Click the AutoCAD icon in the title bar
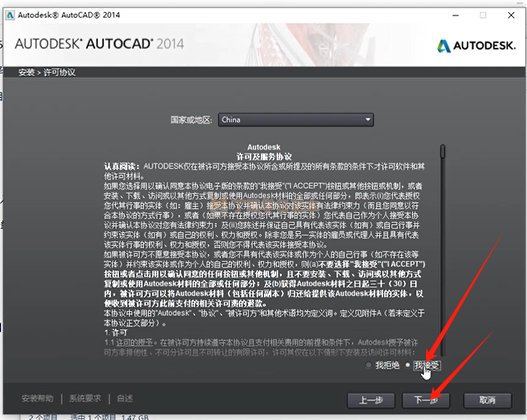Viewport: 527px width, 420px height. [x=10, y=15]
